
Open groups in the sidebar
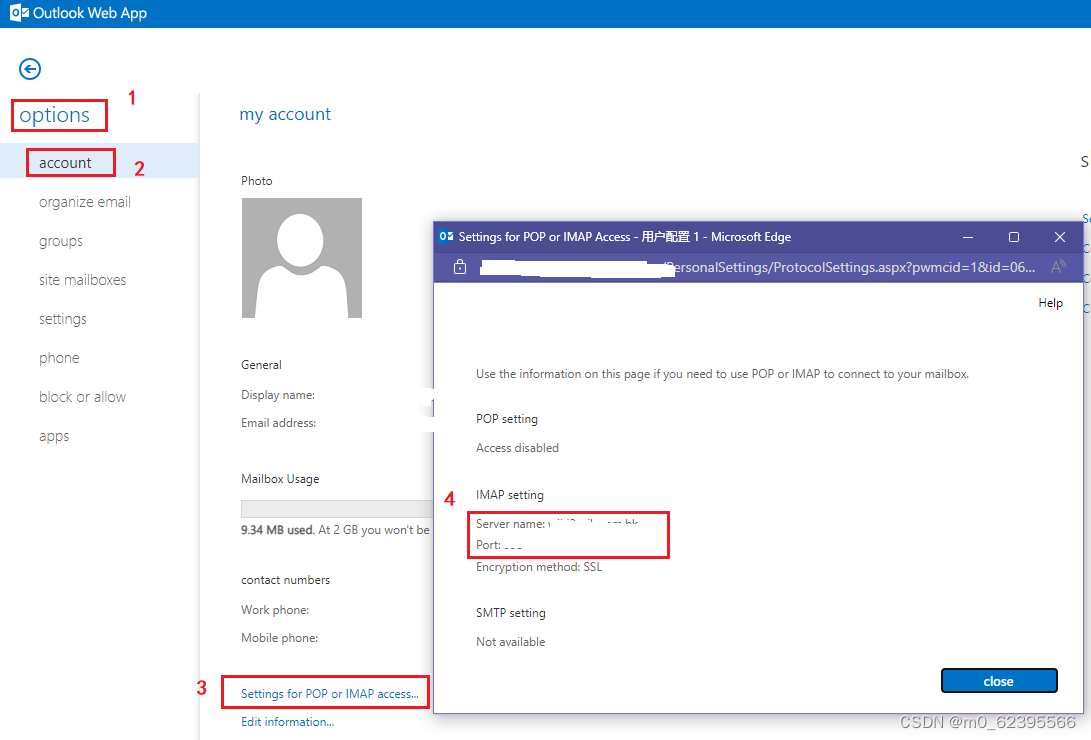click(61, 241)
